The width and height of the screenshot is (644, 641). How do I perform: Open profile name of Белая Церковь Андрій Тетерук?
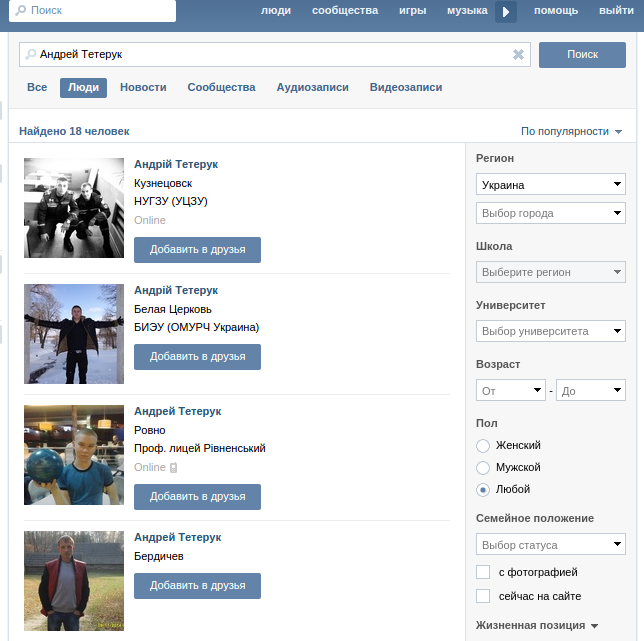(x=176, y=290)
